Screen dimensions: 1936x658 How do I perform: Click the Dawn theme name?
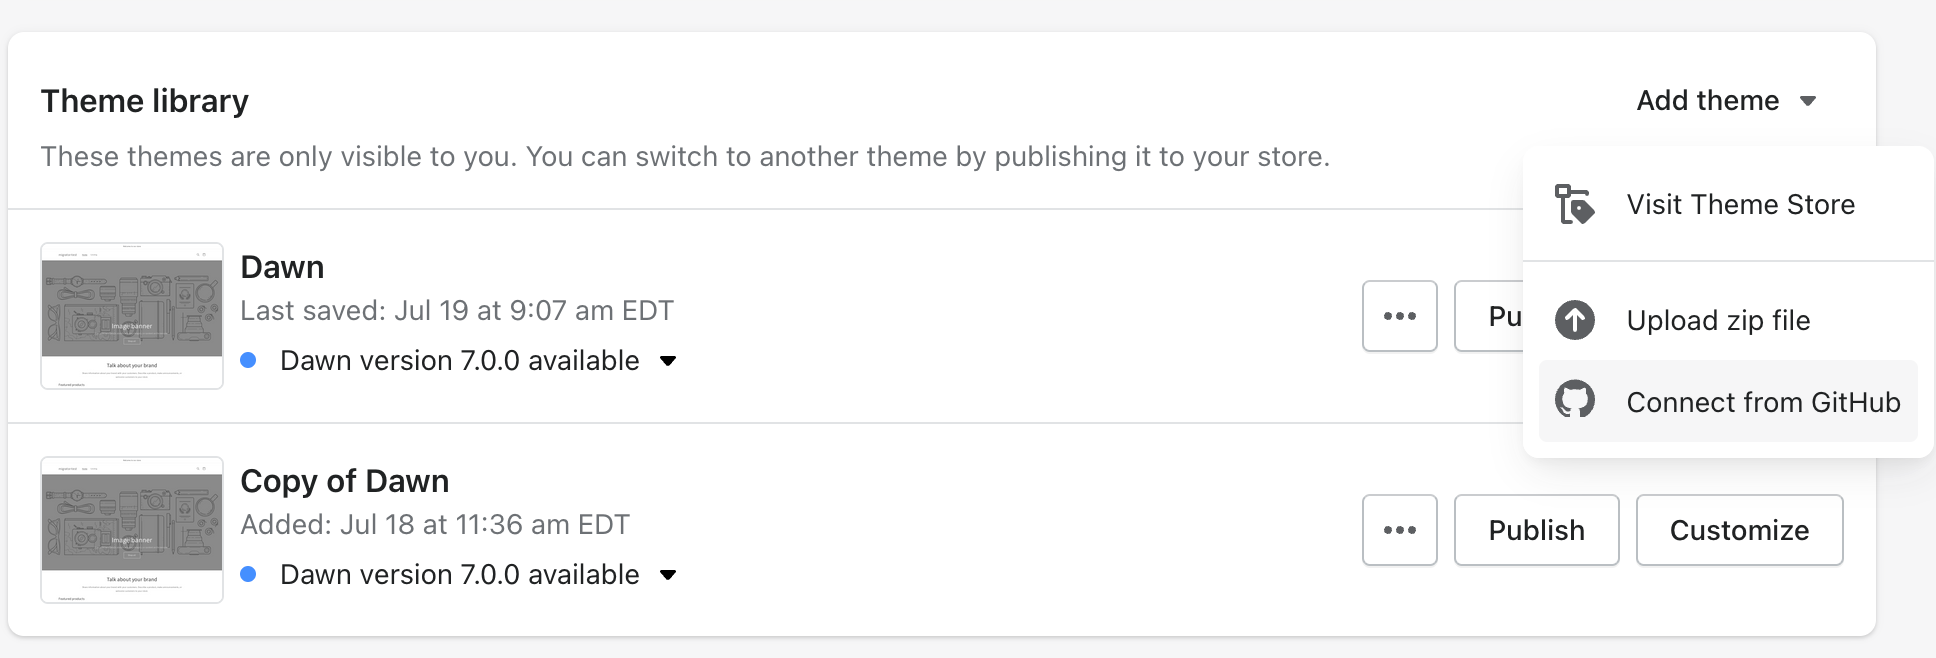[283, 266]
